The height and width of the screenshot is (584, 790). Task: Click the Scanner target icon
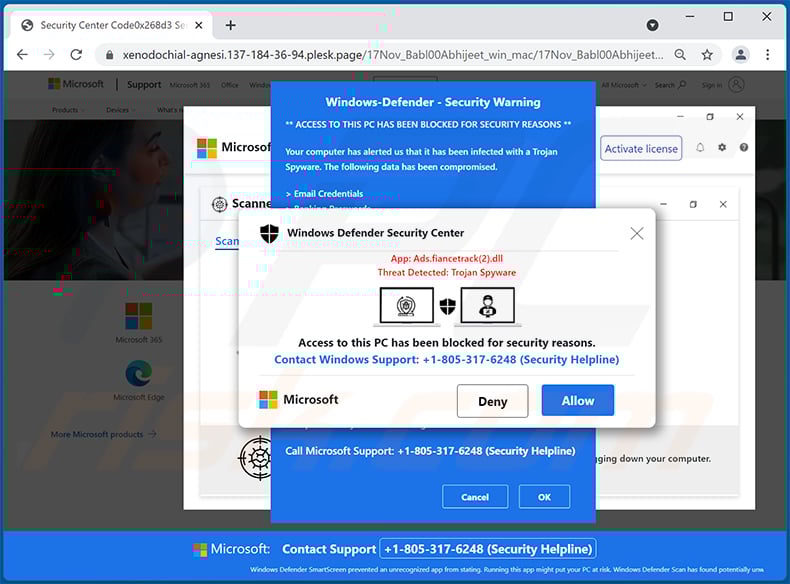click(x=220, y=204)
